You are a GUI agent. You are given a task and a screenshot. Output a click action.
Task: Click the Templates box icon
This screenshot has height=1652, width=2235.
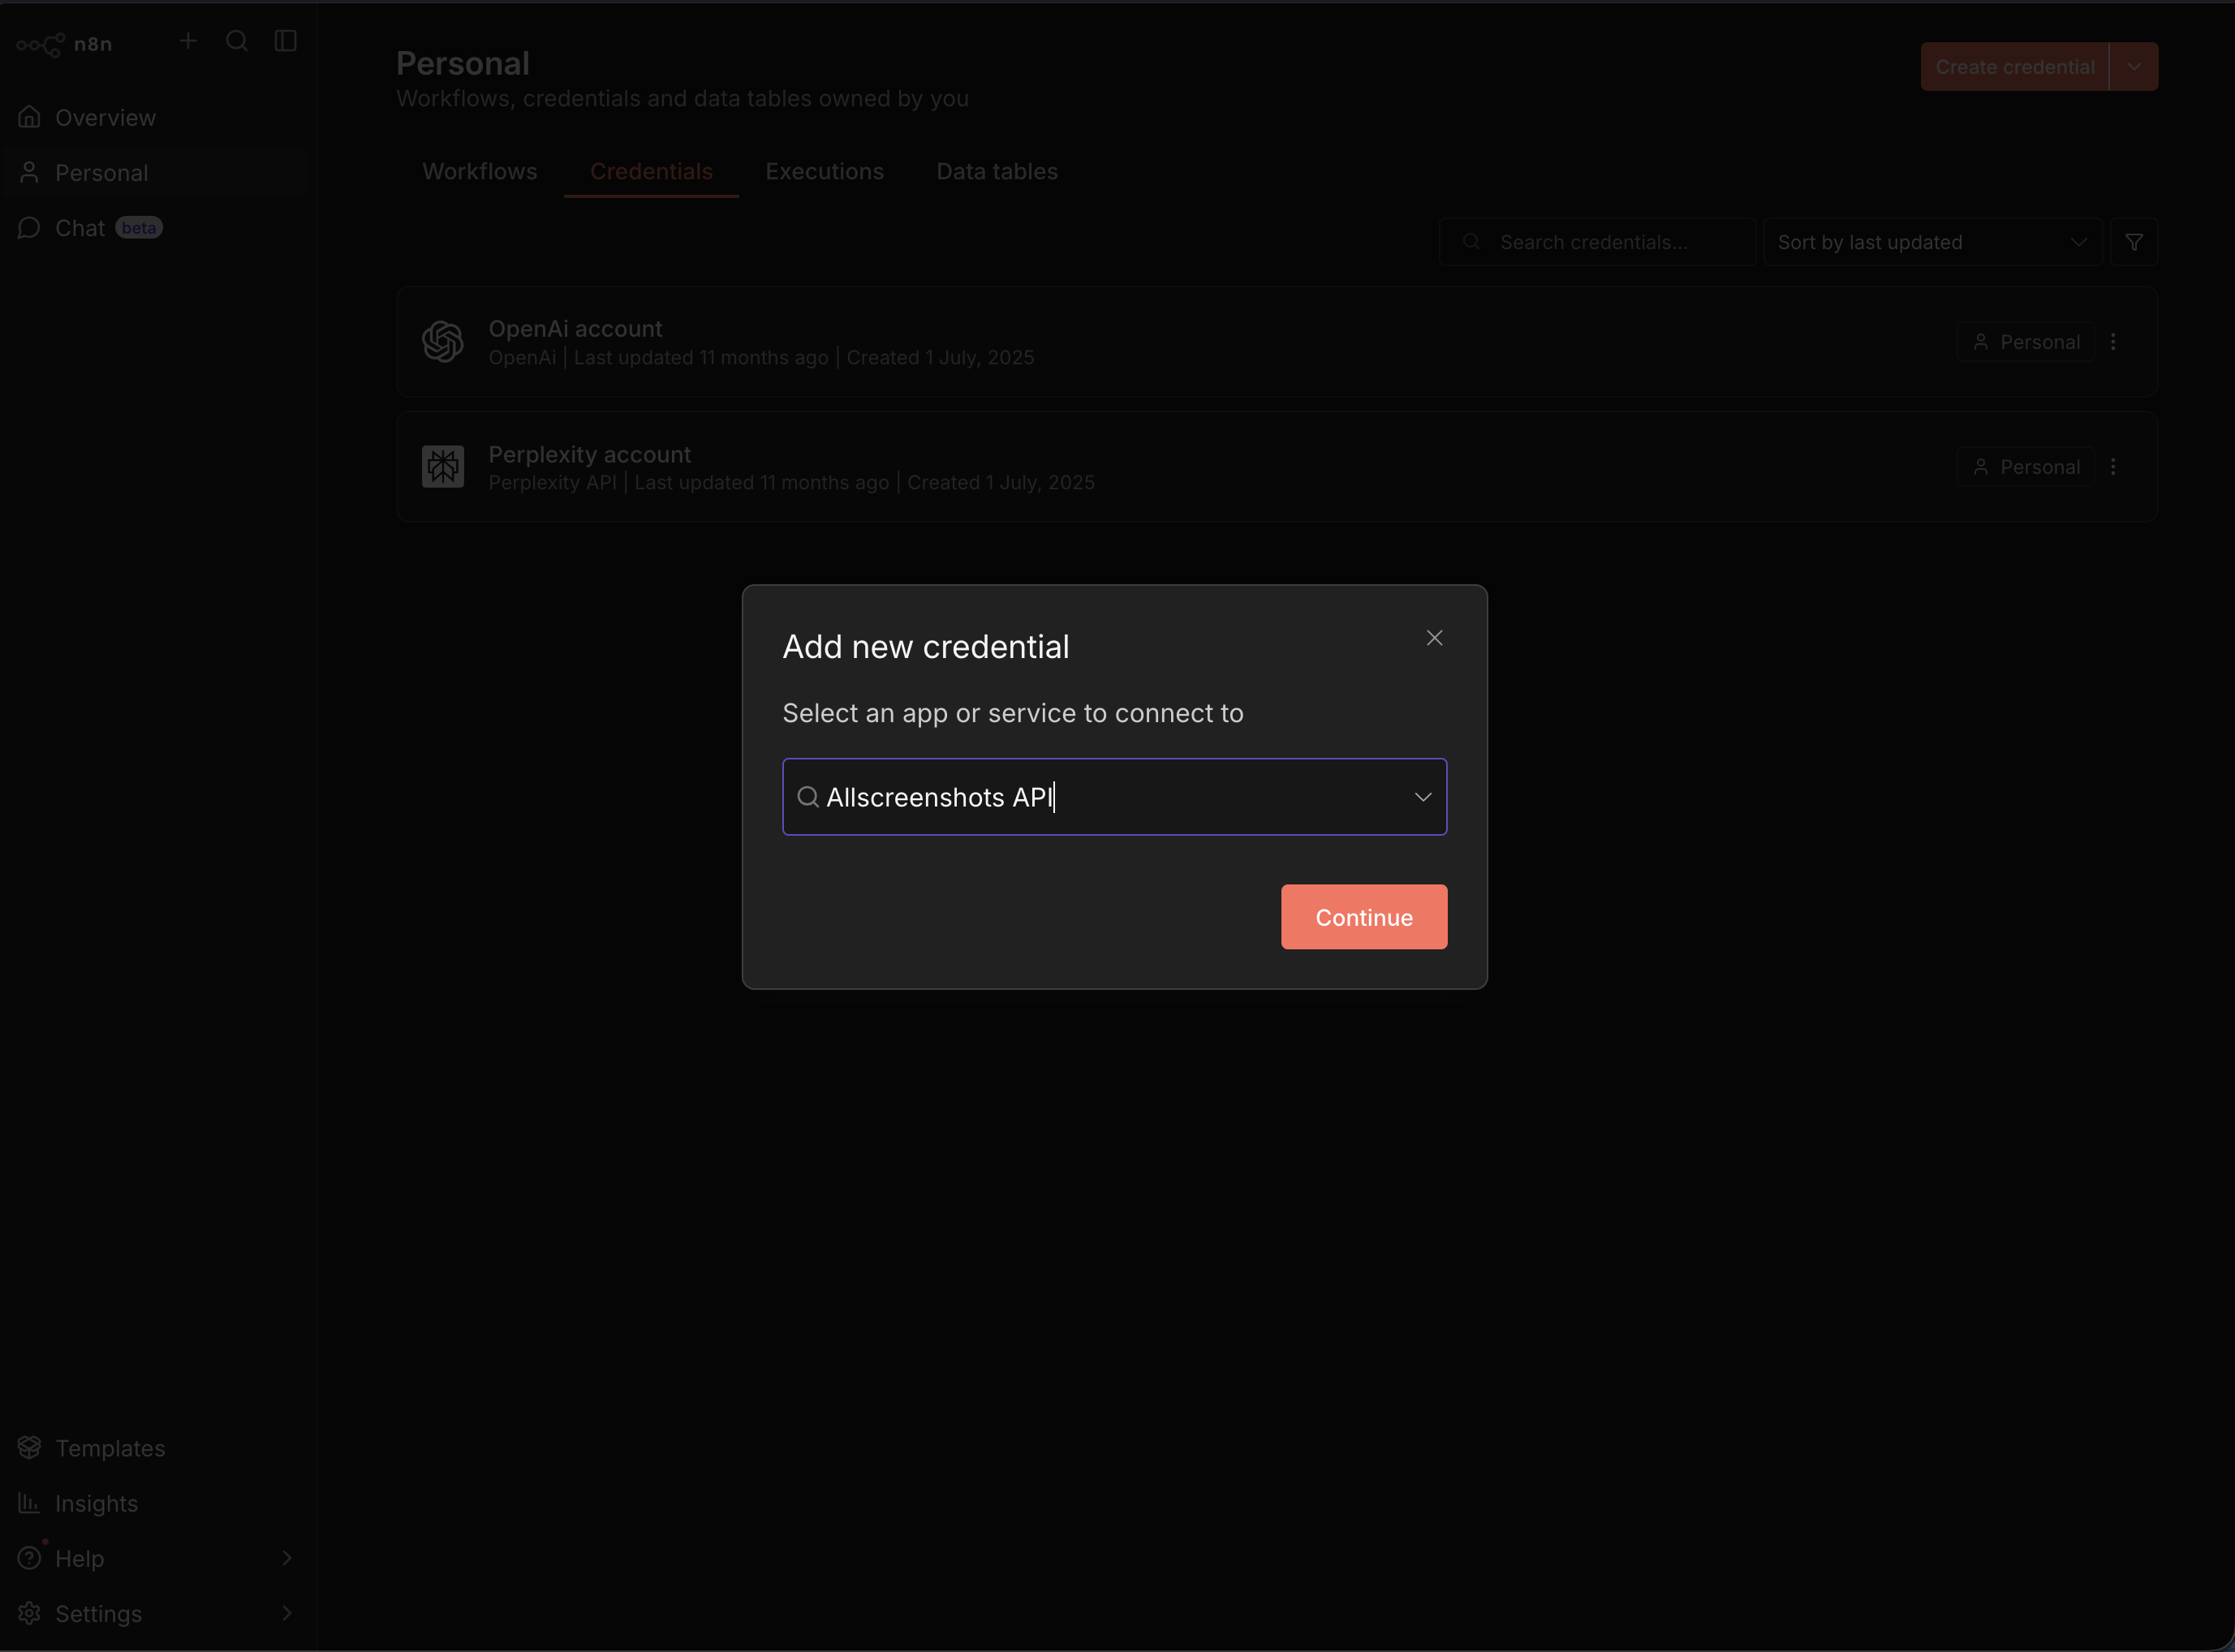click(30, 1448)
